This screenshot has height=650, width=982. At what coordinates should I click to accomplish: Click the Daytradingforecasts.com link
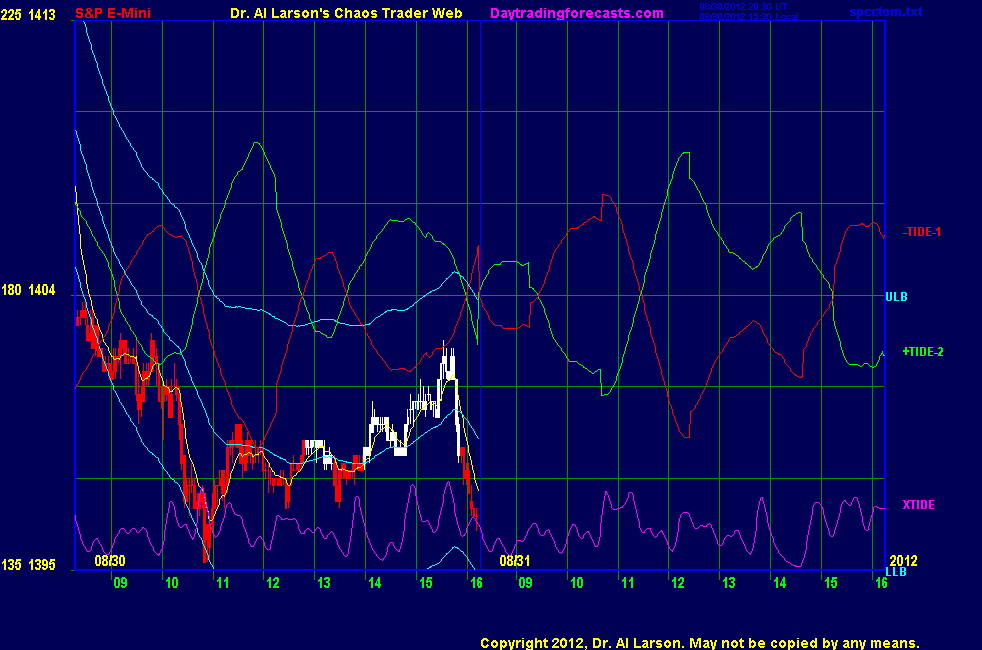[x=576, y=13]
